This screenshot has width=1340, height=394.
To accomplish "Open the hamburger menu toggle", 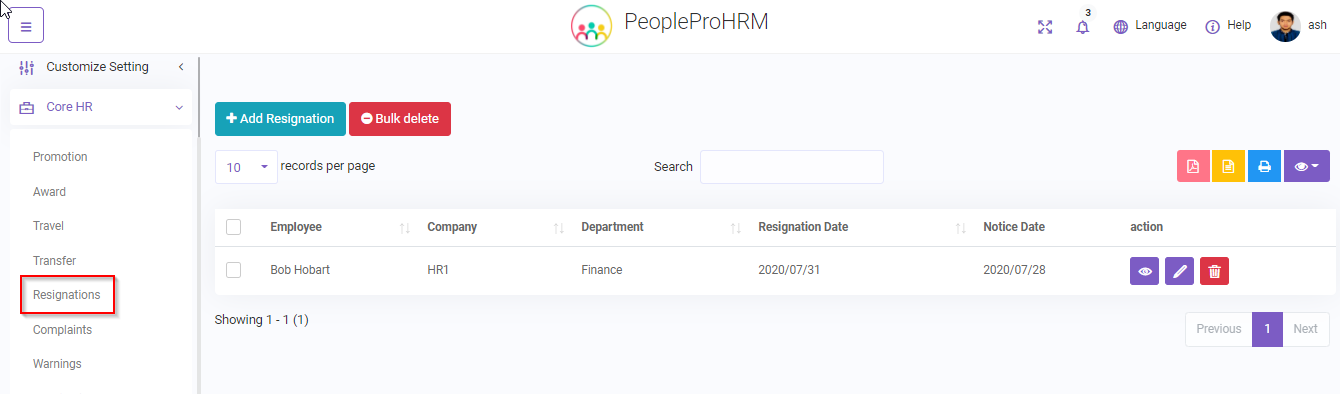I will 26,26.
